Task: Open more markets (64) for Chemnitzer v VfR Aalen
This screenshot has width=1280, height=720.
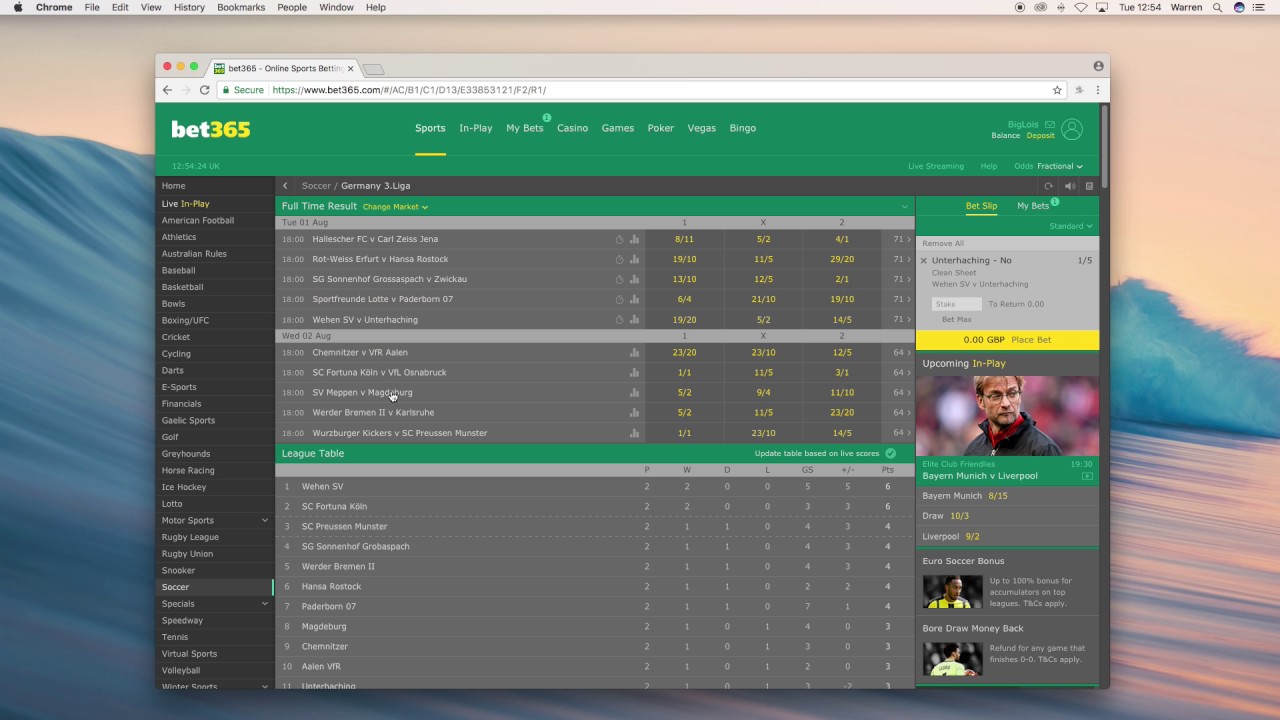Action: click(x=902, y=352)
